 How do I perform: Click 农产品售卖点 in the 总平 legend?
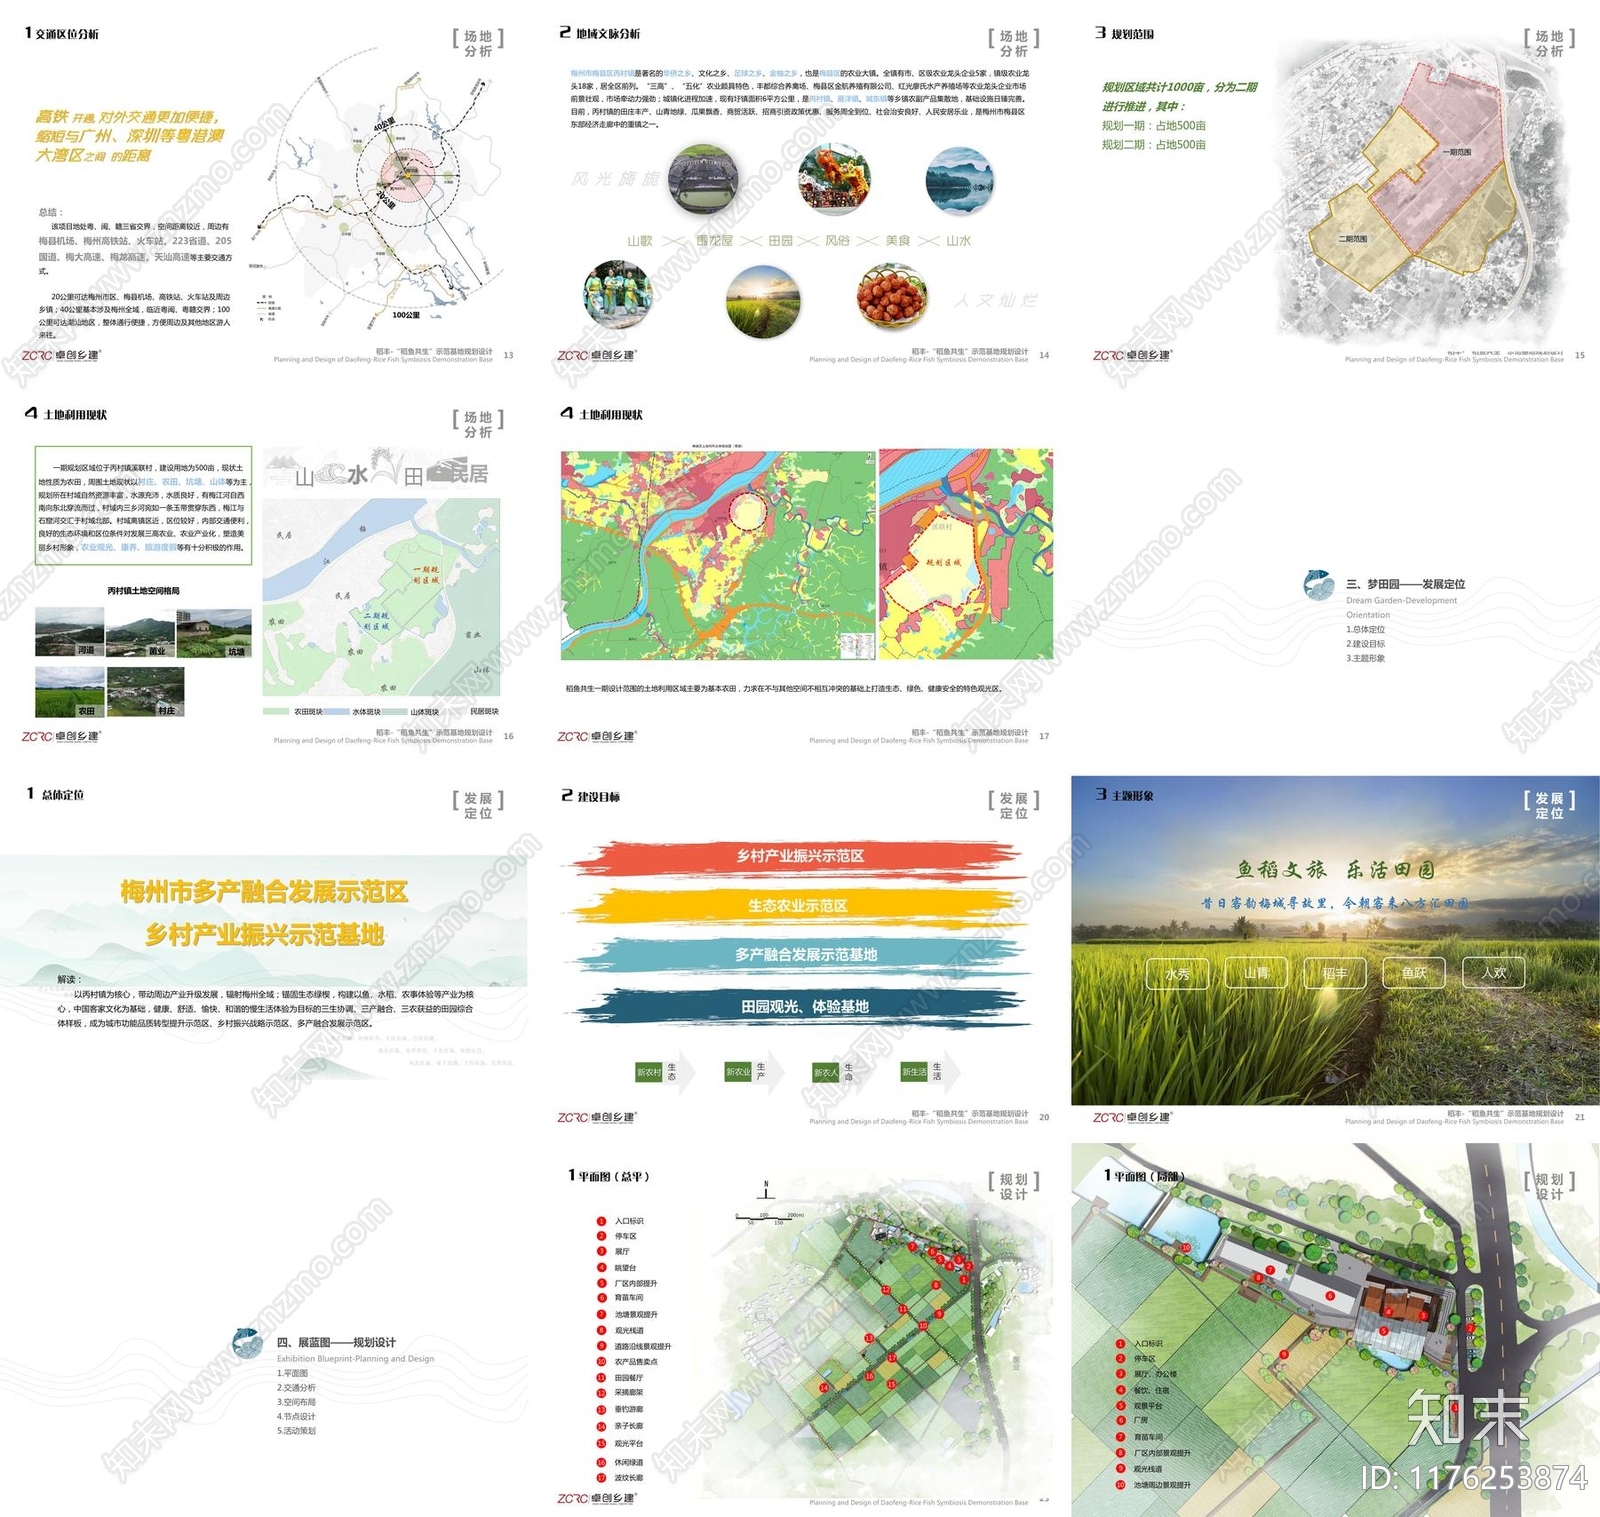click(x=636, y=1362)
